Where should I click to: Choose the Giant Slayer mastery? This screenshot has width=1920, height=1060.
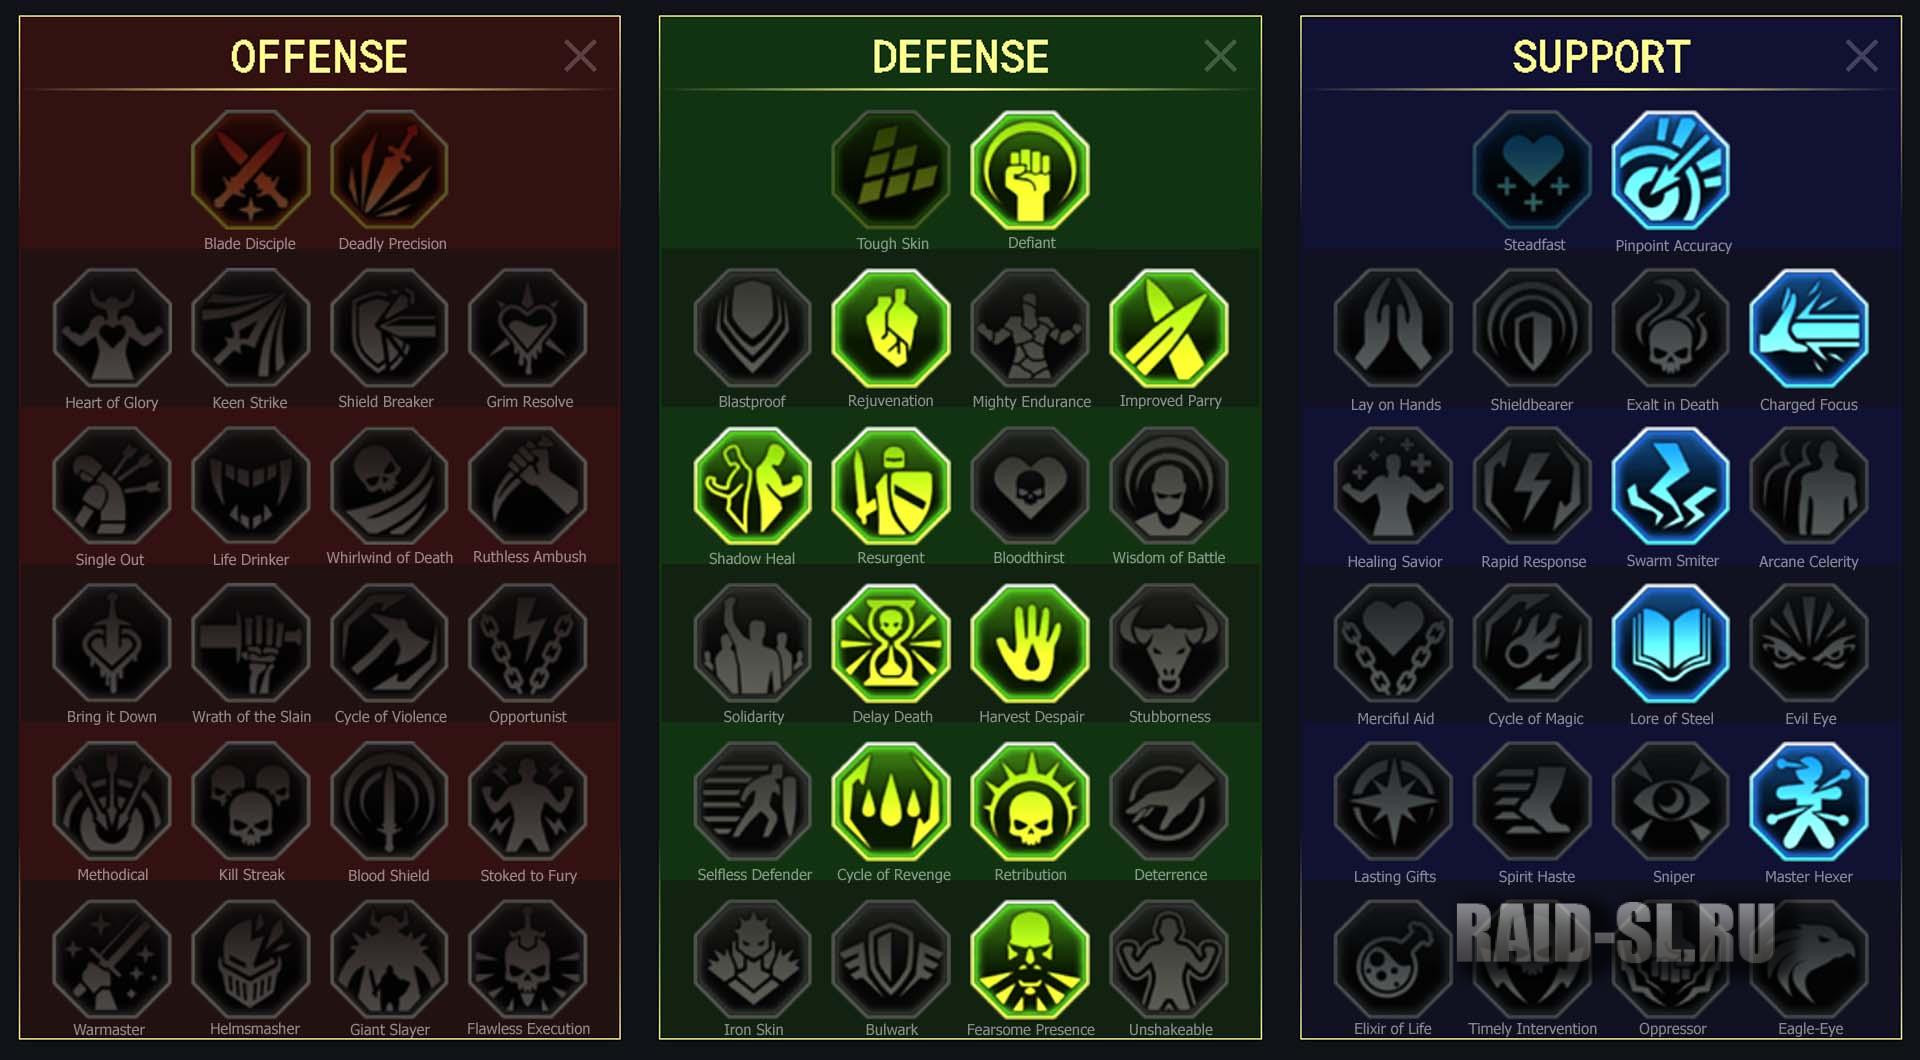390,958
